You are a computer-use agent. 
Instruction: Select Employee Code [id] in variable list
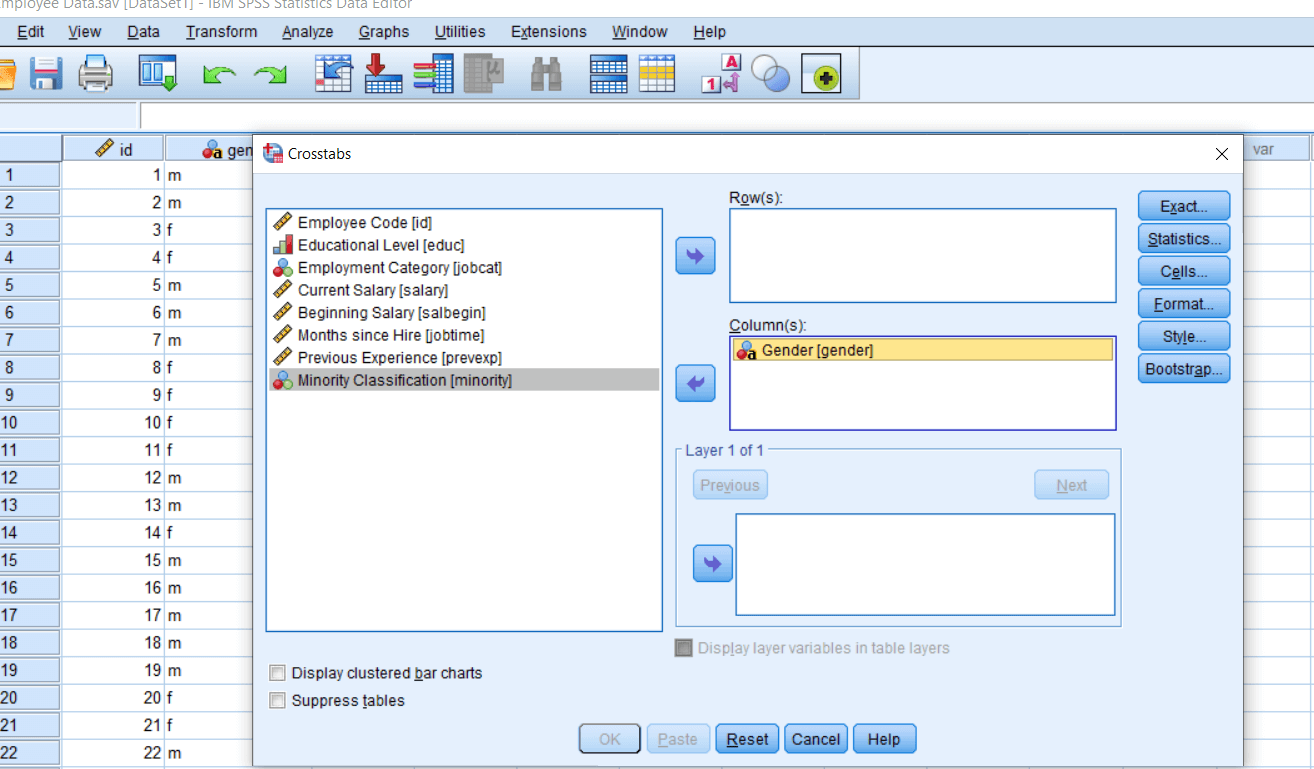pos(463,222)
